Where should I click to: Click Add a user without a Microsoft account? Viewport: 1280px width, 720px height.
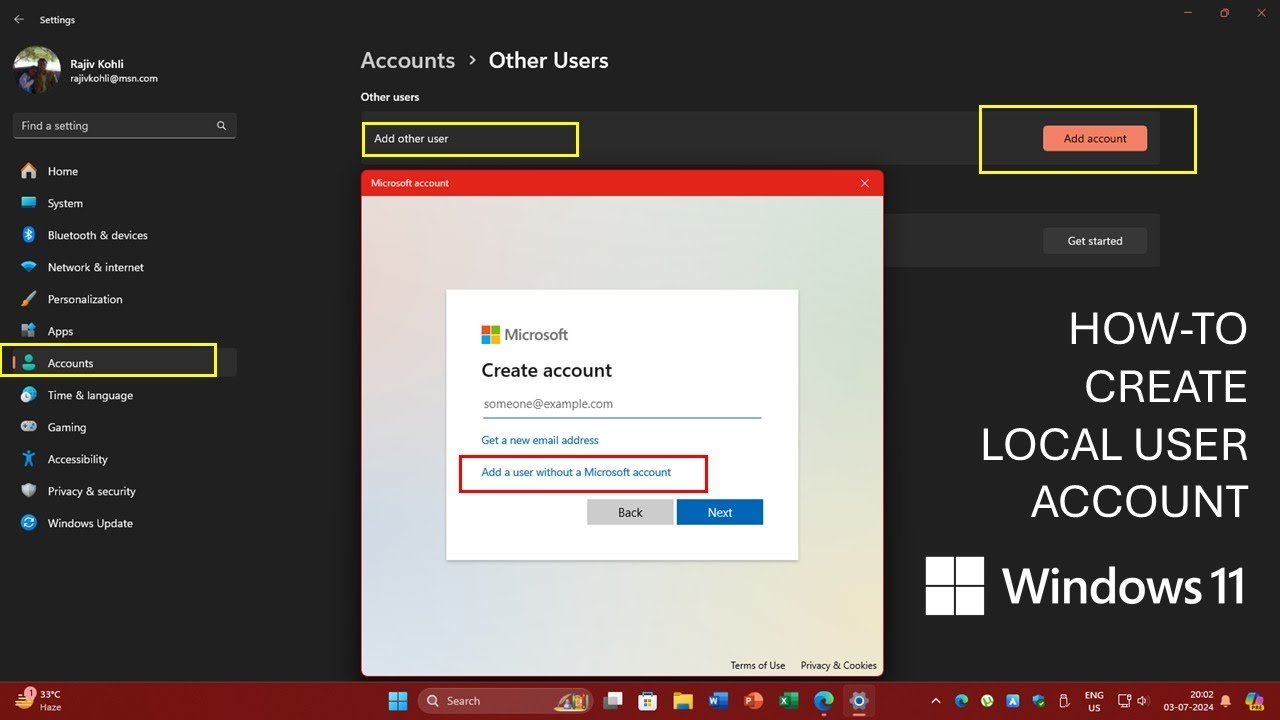[576, 472]
